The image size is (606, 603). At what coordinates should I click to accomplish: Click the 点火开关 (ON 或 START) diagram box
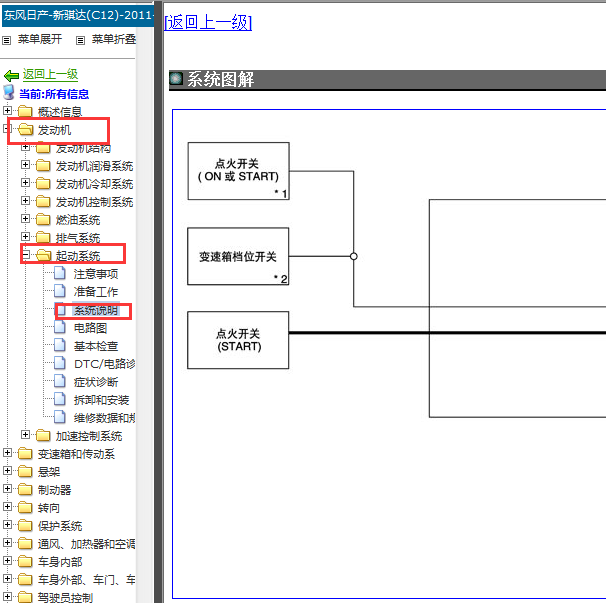pyautogui.click(x=238, y=171)
